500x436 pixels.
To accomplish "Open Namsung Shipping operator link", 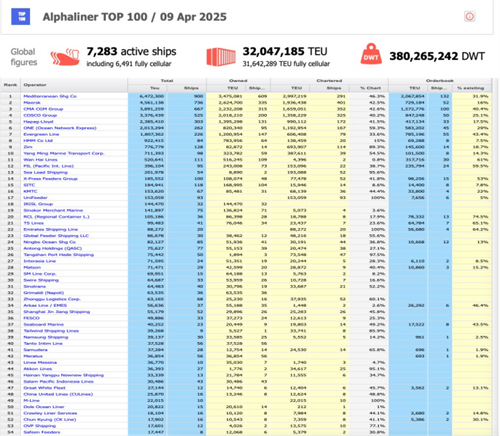I will [x=46, y=337].
